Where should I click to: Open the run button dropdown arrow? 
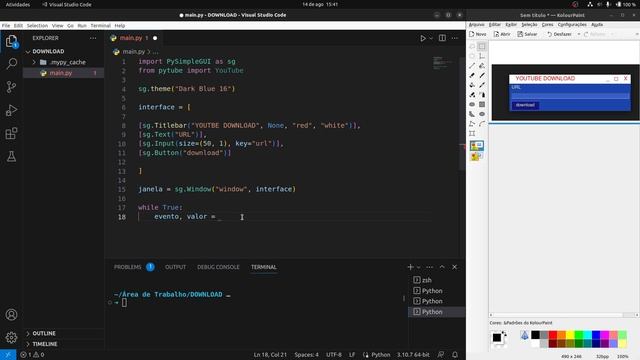pos(431,38)
